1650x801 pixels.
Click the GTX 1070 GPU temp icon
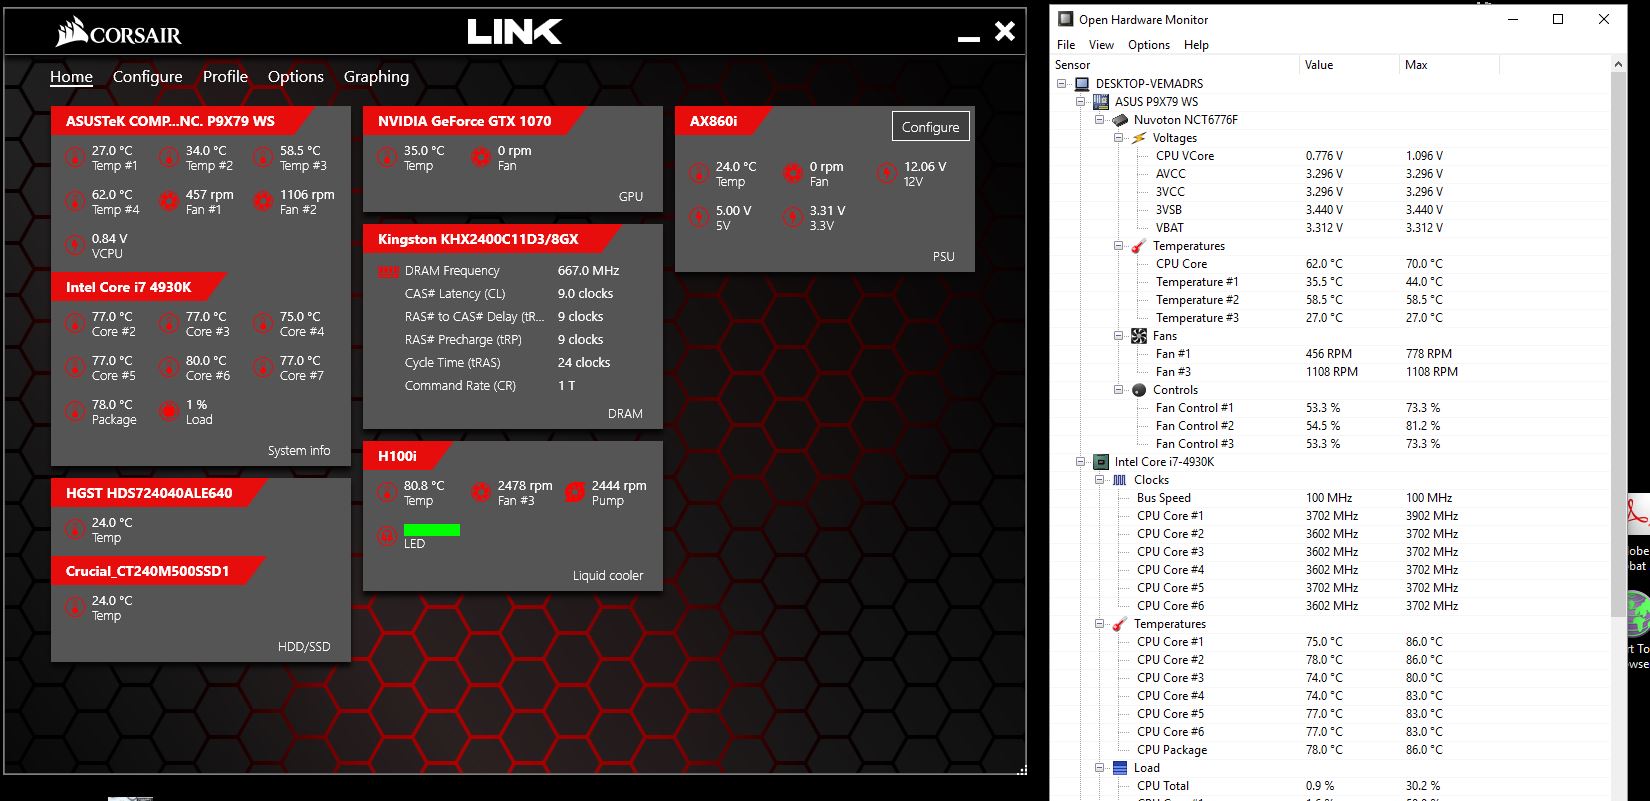pyautogui.click(x=387, y=157)
